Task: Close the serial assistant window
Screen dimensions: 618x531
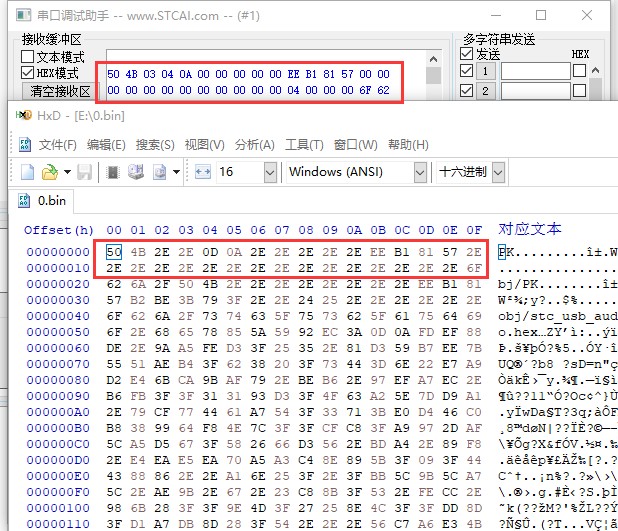Action: [587, 15]
